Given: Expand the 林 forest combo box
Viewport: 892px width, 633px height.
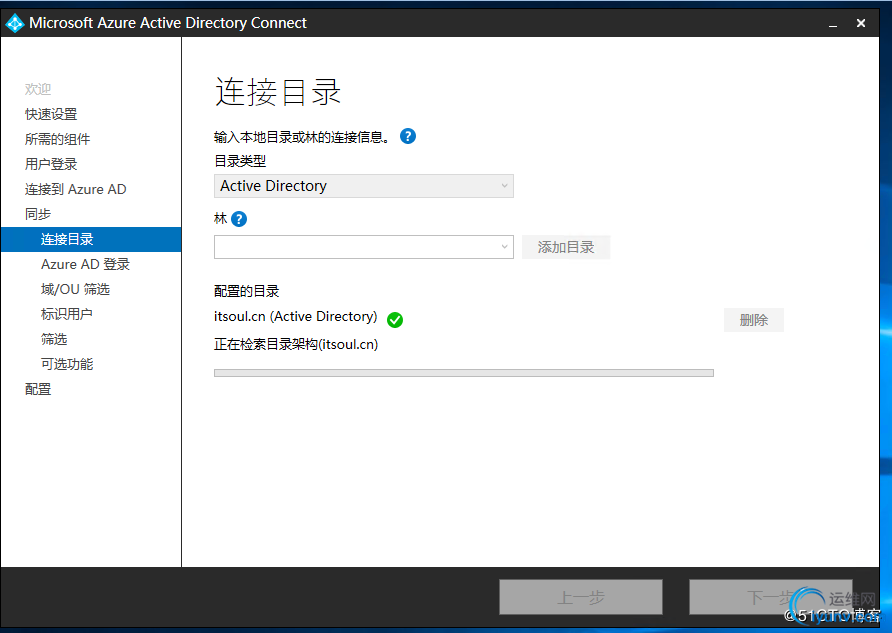Looking at the screenshot, I should point(364,247).
